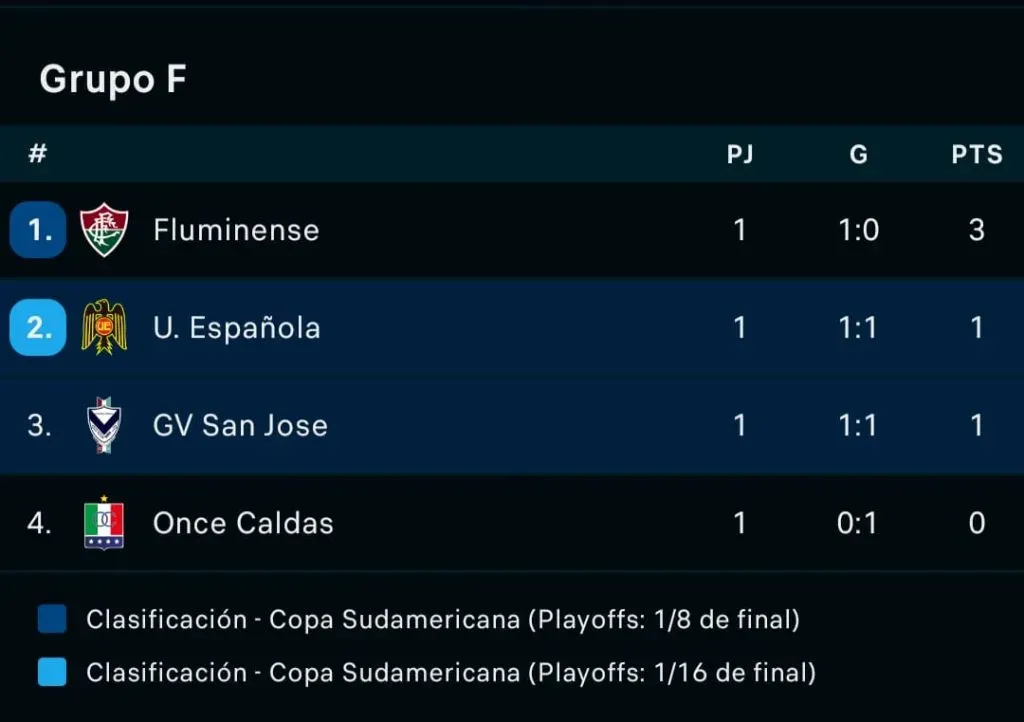Click the # column header
This screenshot has height=722, width=1024.
point(38,155)
